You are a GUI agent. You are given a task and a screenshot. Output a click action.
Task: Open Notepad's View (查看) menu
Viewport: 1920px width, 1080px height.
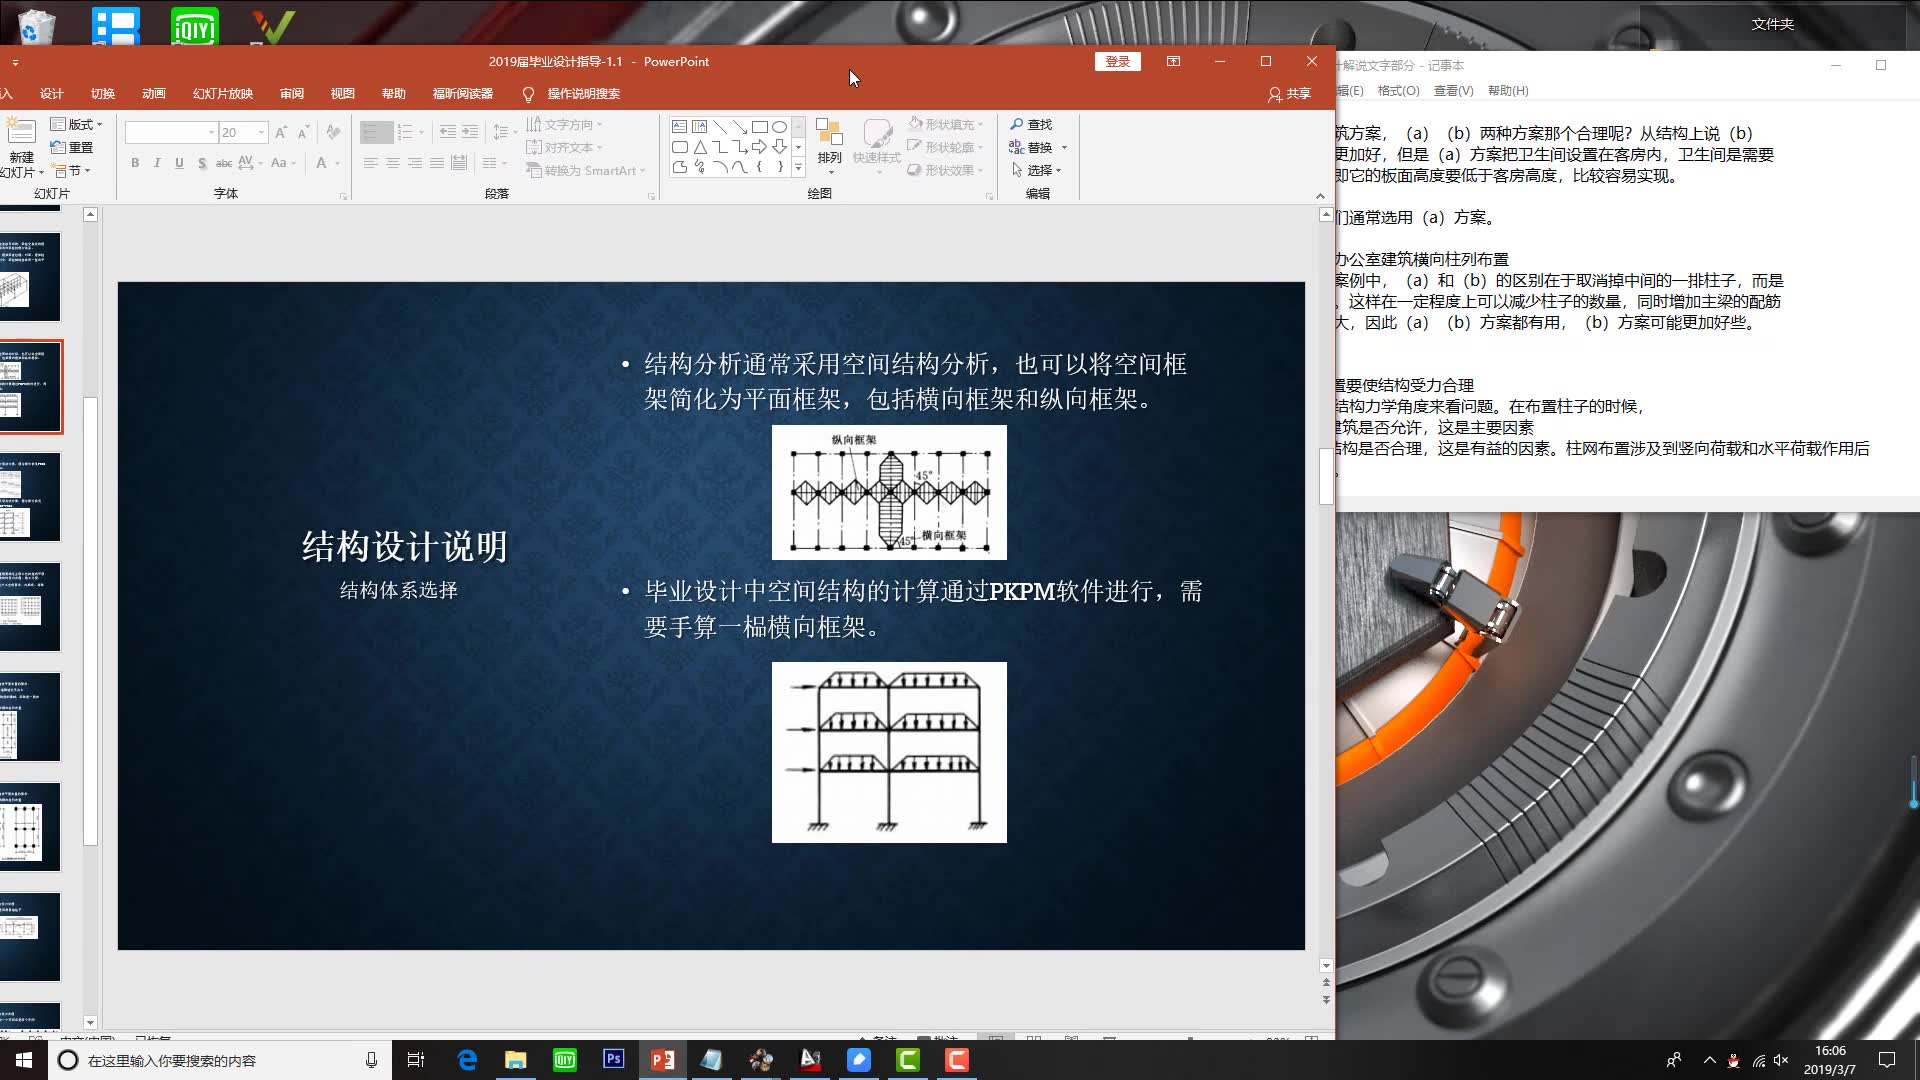[x=1453, y=90]
